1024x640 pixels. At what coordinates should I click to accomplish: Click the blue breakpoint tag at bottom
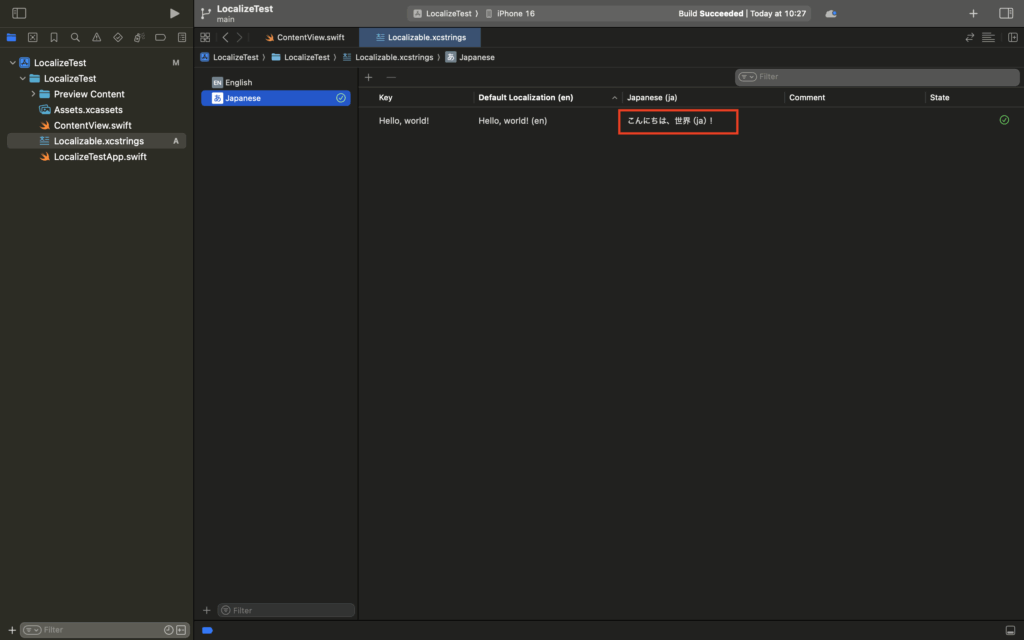point(207,630)
